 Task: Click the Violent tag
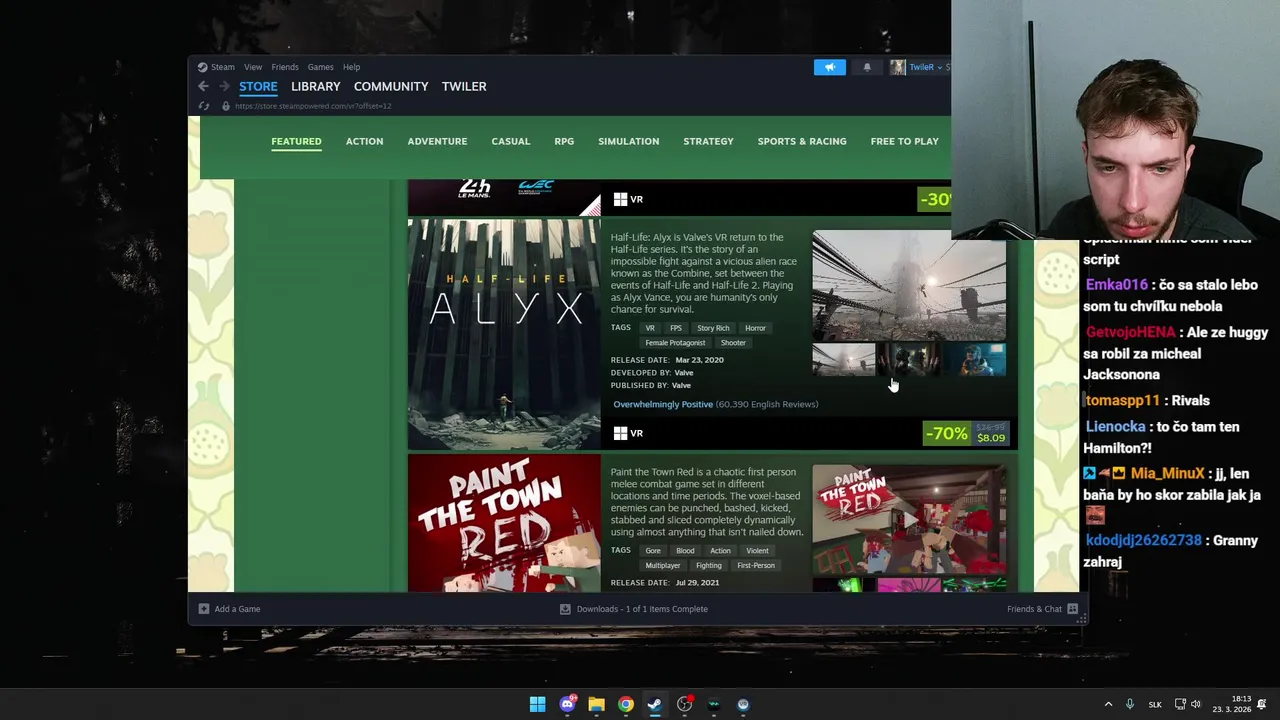point(757,551)
